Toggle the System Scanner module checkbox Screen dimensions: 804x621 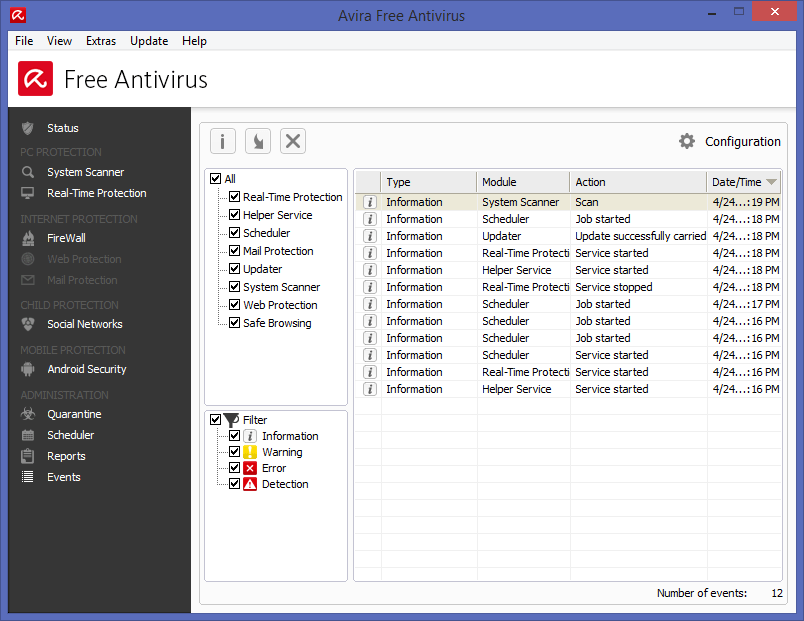234,287
